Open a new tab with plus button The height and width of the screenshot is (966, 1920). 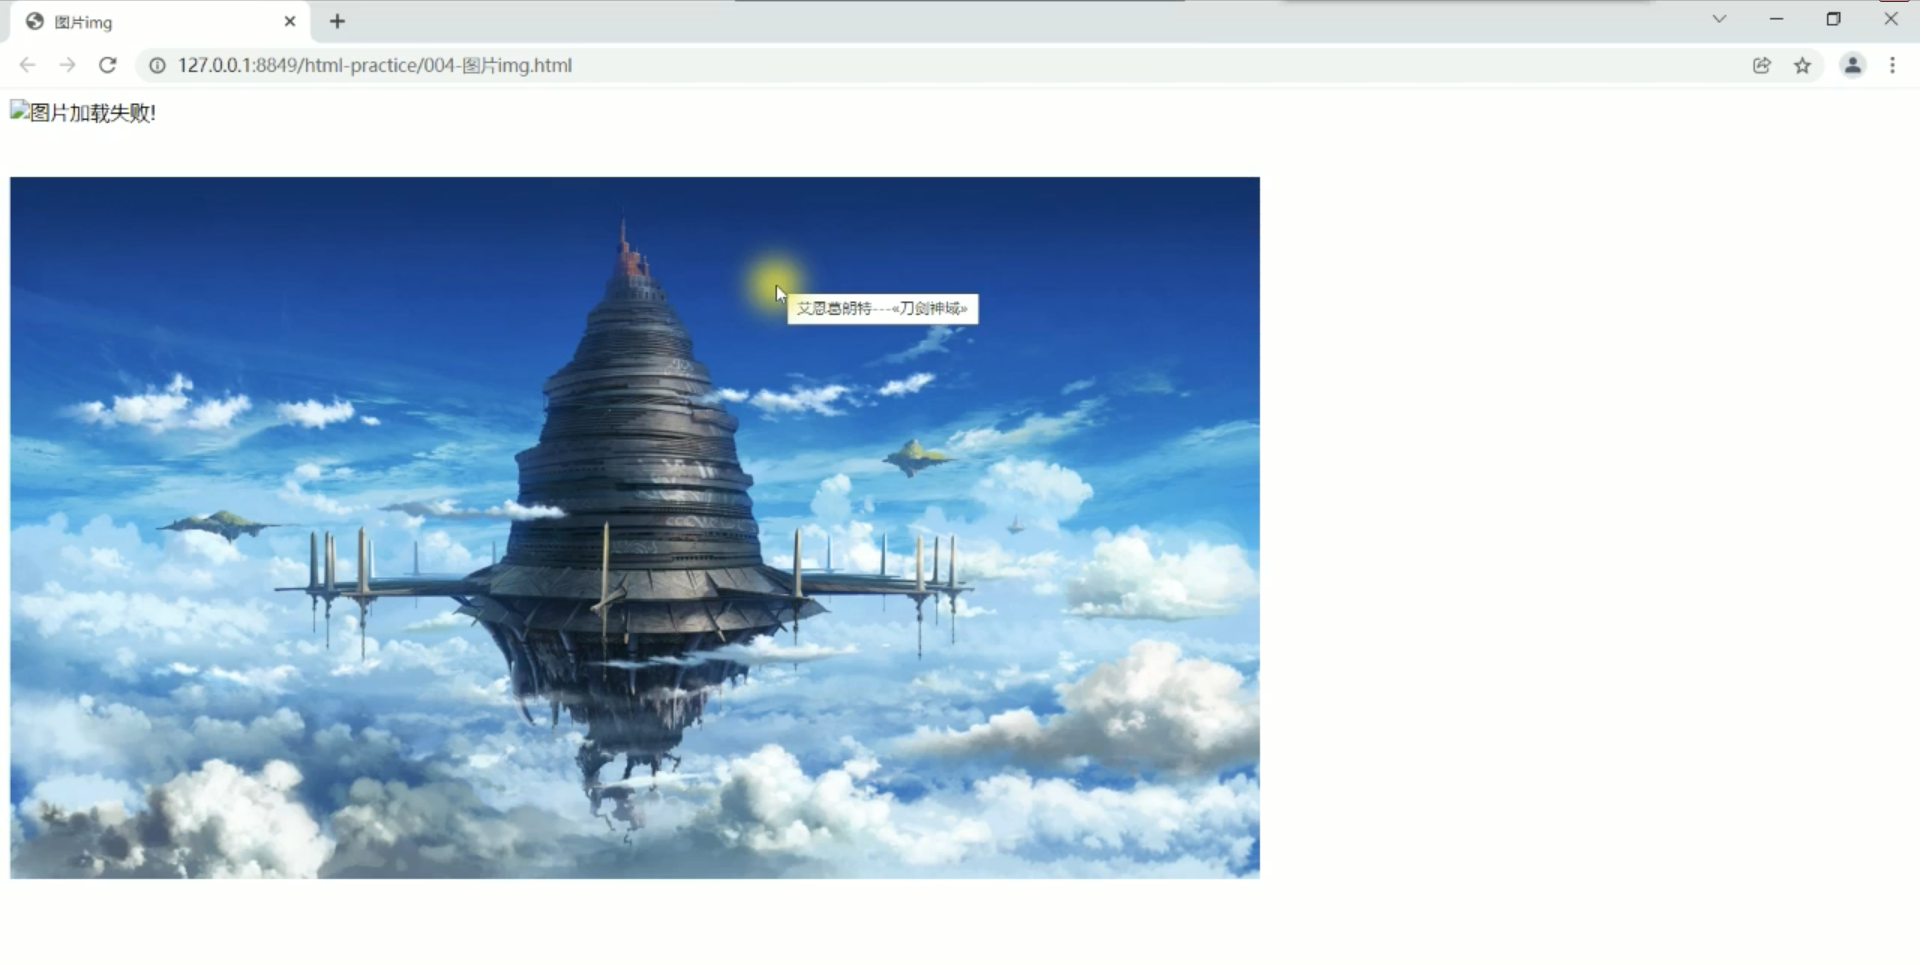pyautogui.click(x=337, y=21)
